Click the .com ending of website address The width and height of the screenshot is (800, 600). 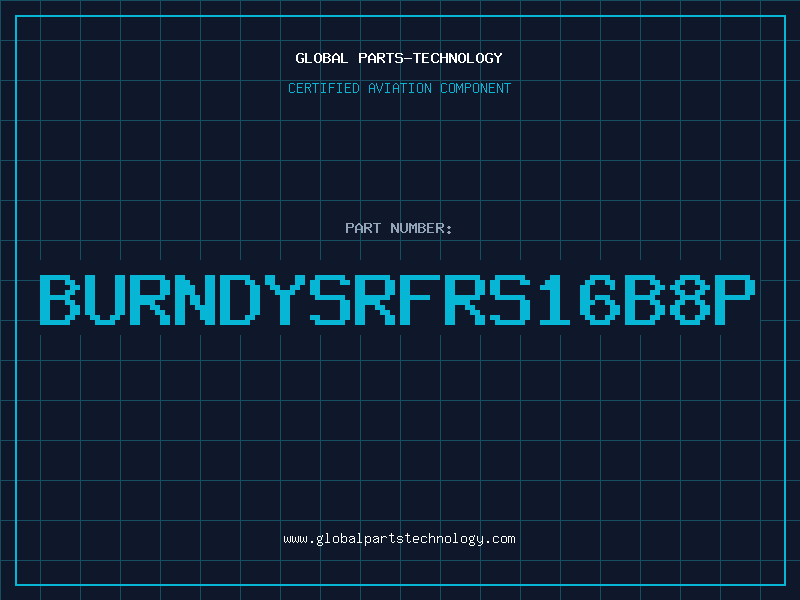click(499, 539)
